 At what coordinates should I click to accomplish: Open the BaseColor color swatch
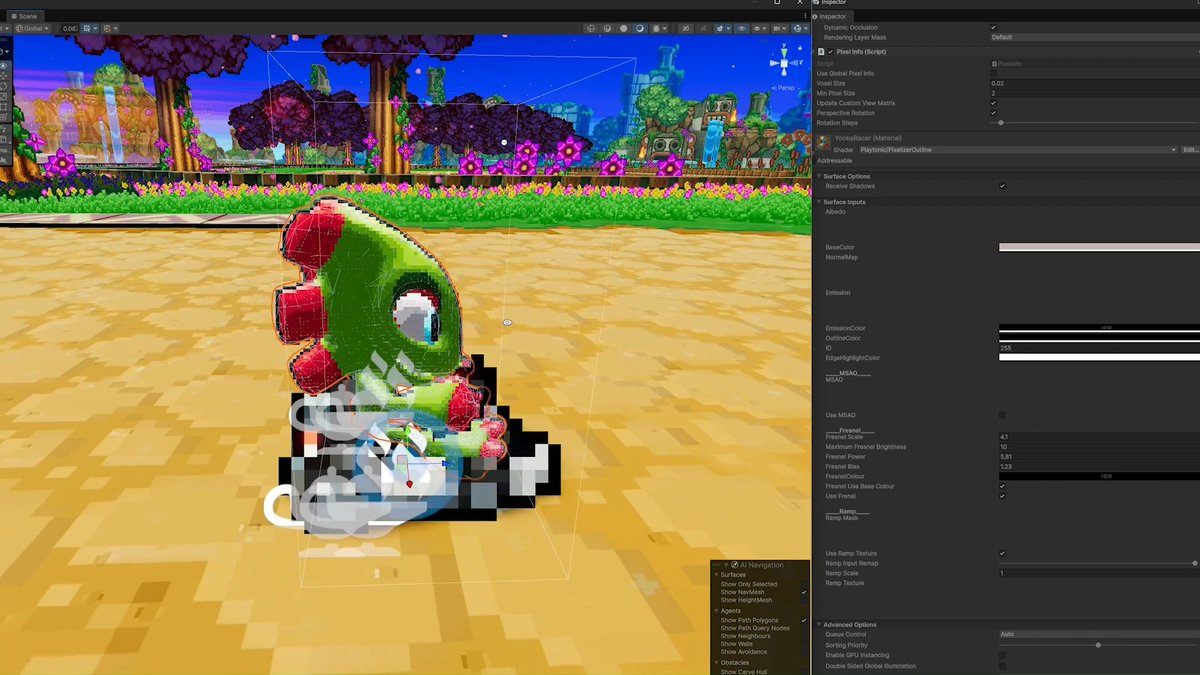point(1099,247)
